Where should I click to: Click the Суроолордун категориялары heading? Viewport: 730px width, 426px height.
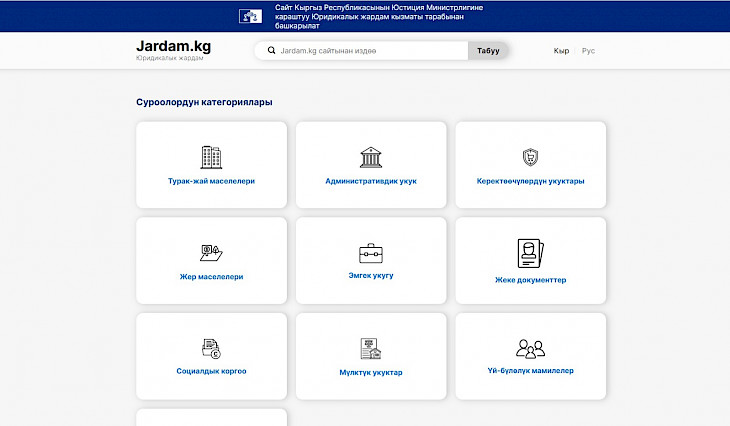(x=204, y=102)
